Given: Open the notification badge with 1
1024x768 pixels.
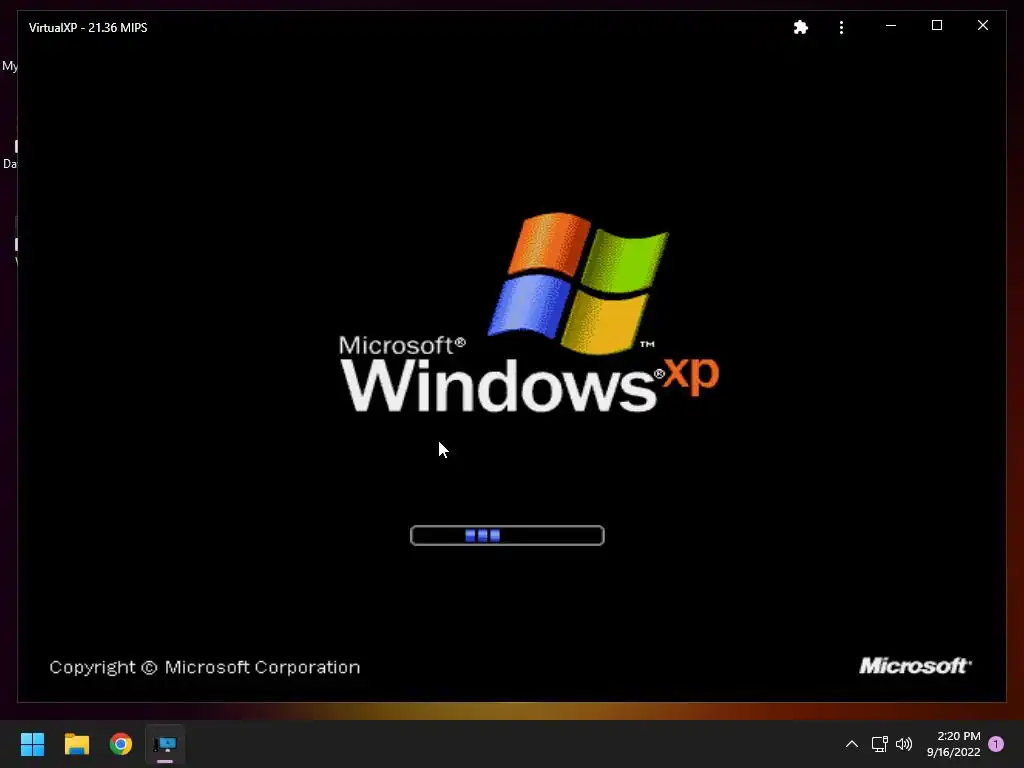Looking at the screenshot, I should point(996,744).
